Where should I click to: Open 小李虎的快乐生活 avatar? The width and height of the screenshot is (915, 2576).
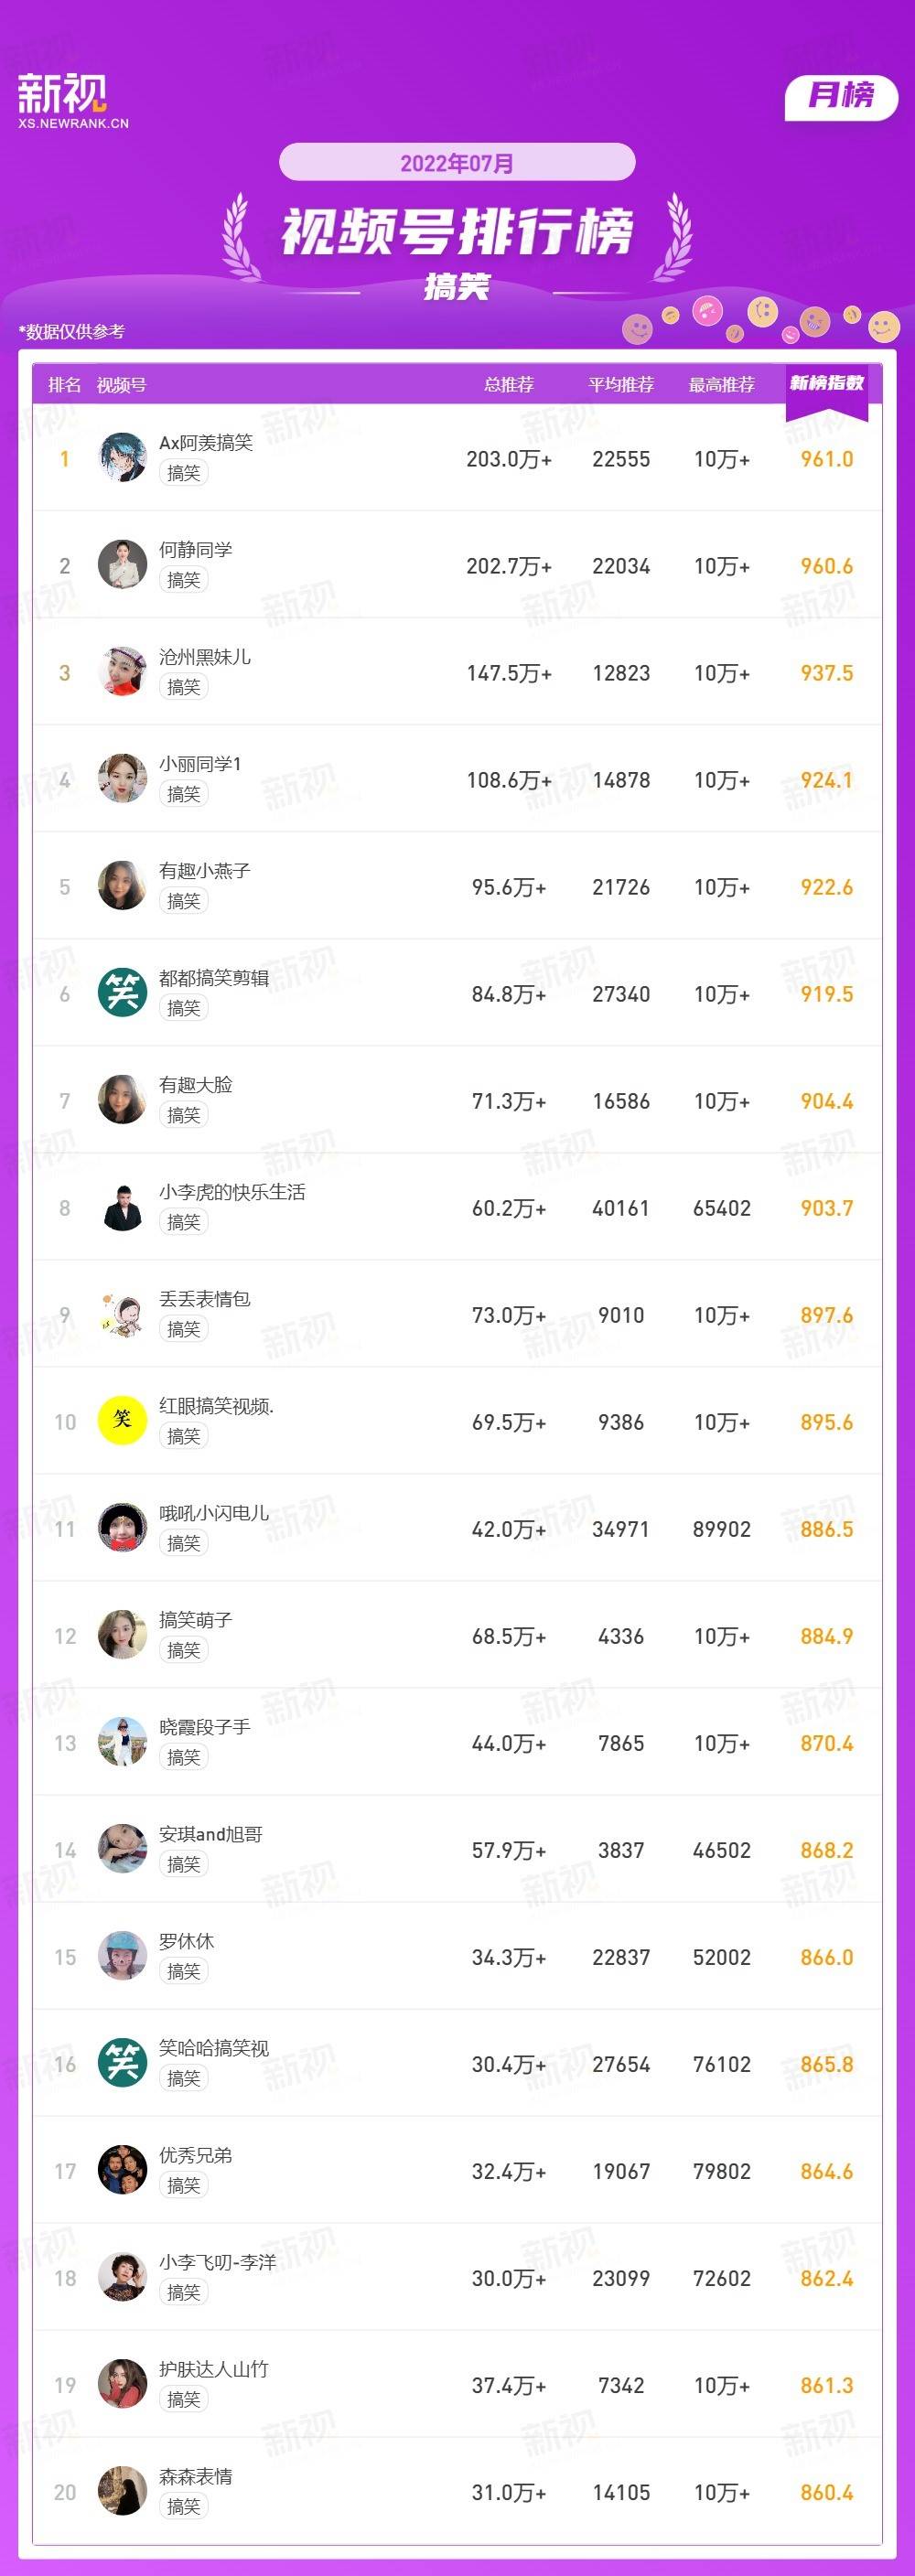(x=123, y=1207)
